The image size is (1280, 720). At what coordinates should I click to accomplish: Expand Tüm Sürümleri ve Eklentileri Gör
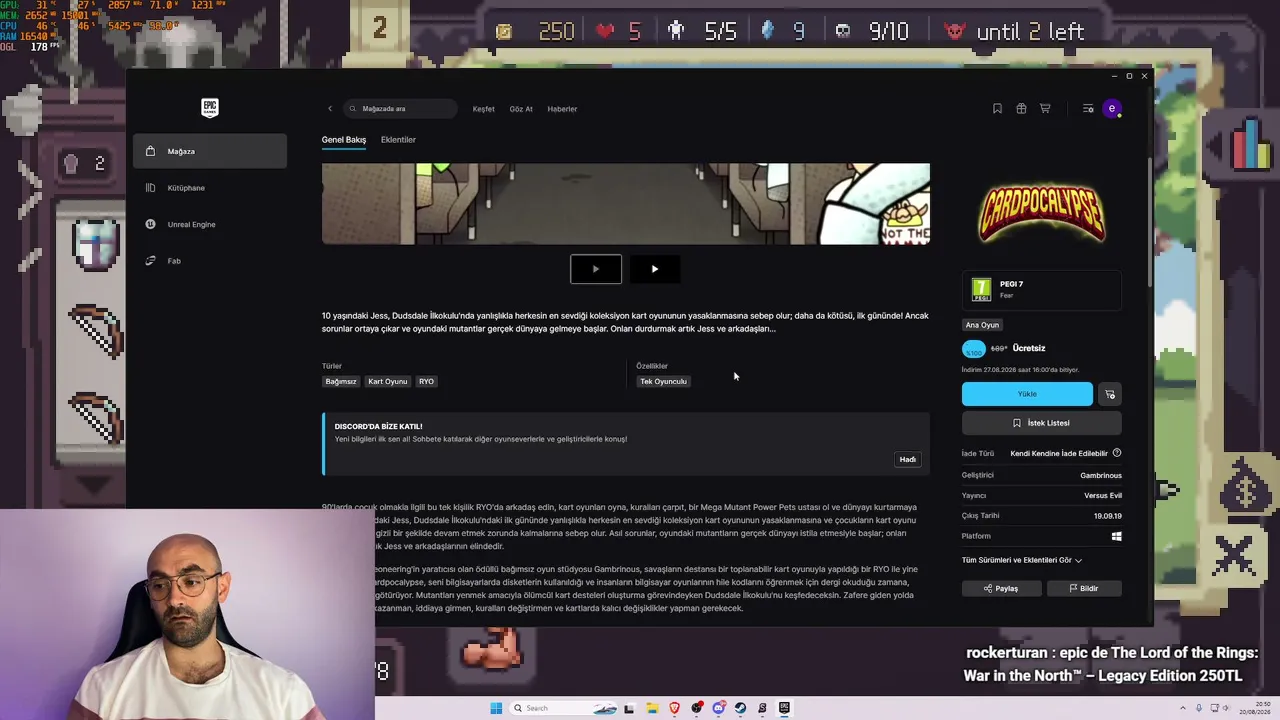(1022, 560)
